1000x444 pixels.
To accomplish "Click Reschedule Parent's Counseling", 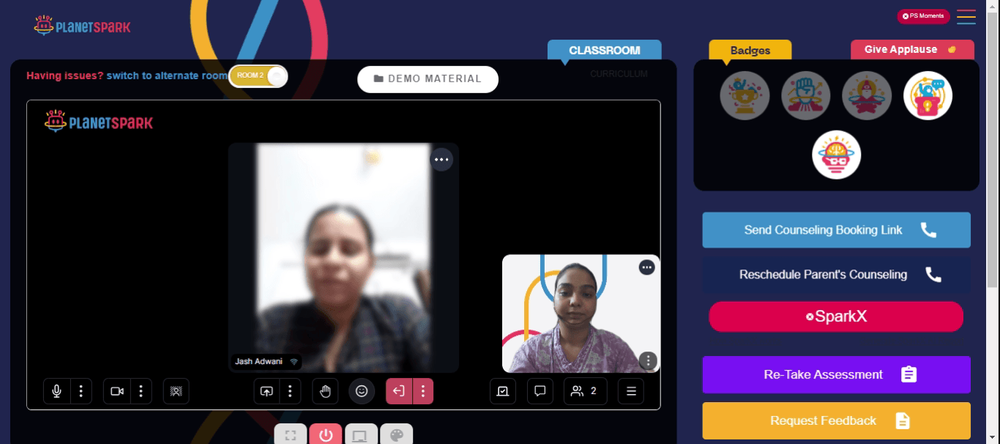I will (x=836, y=274).
